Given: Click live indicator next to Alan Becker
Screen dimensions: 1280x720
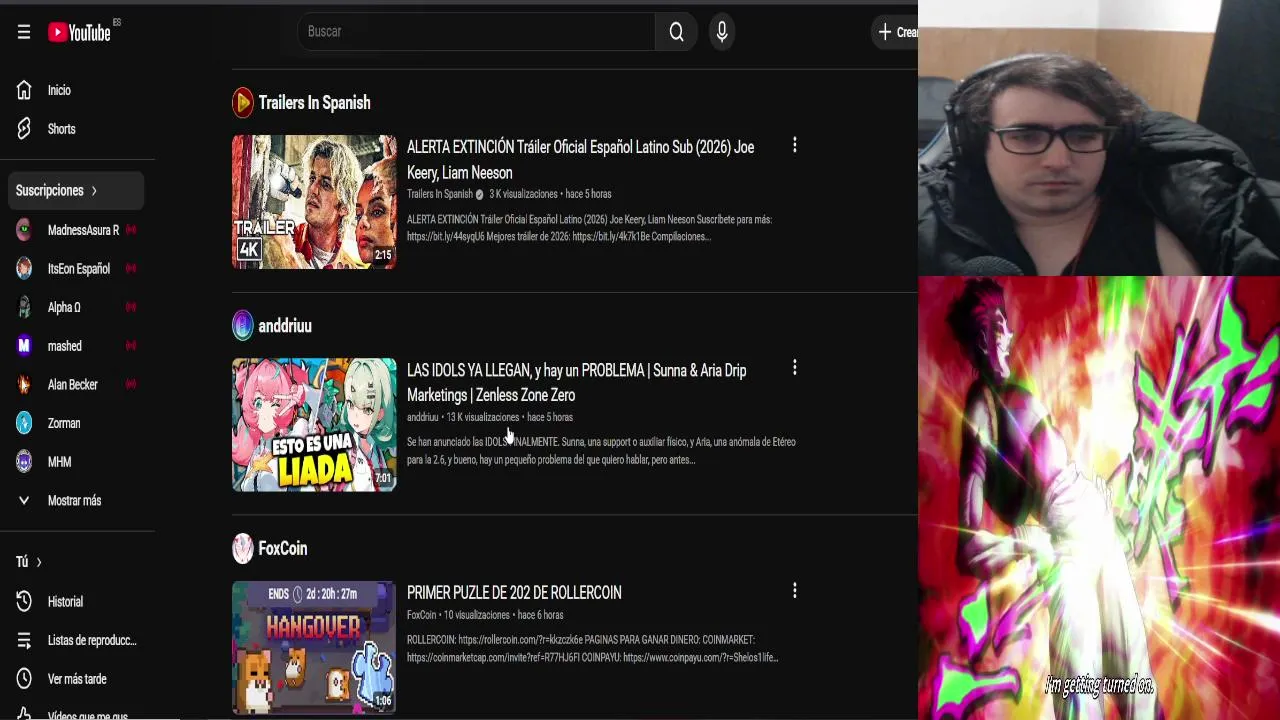Looking at the screenshot, I should point(130,385).
